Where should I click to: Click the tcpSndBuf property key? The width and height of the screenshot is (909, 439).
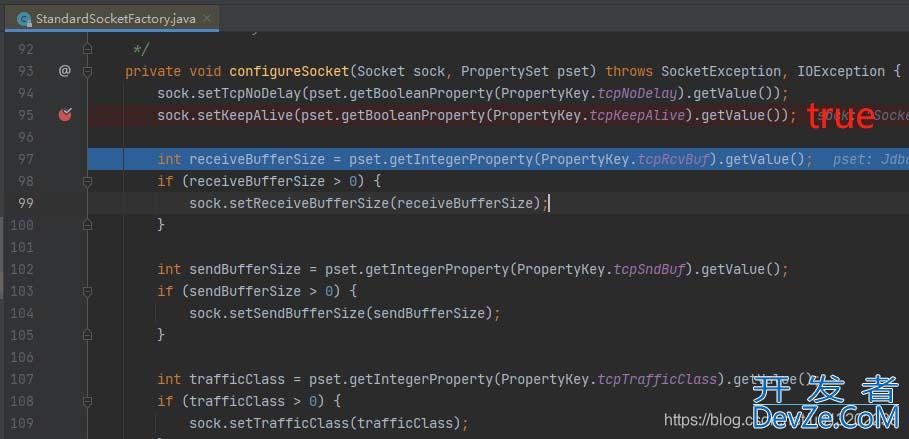[x=649, y=270]
